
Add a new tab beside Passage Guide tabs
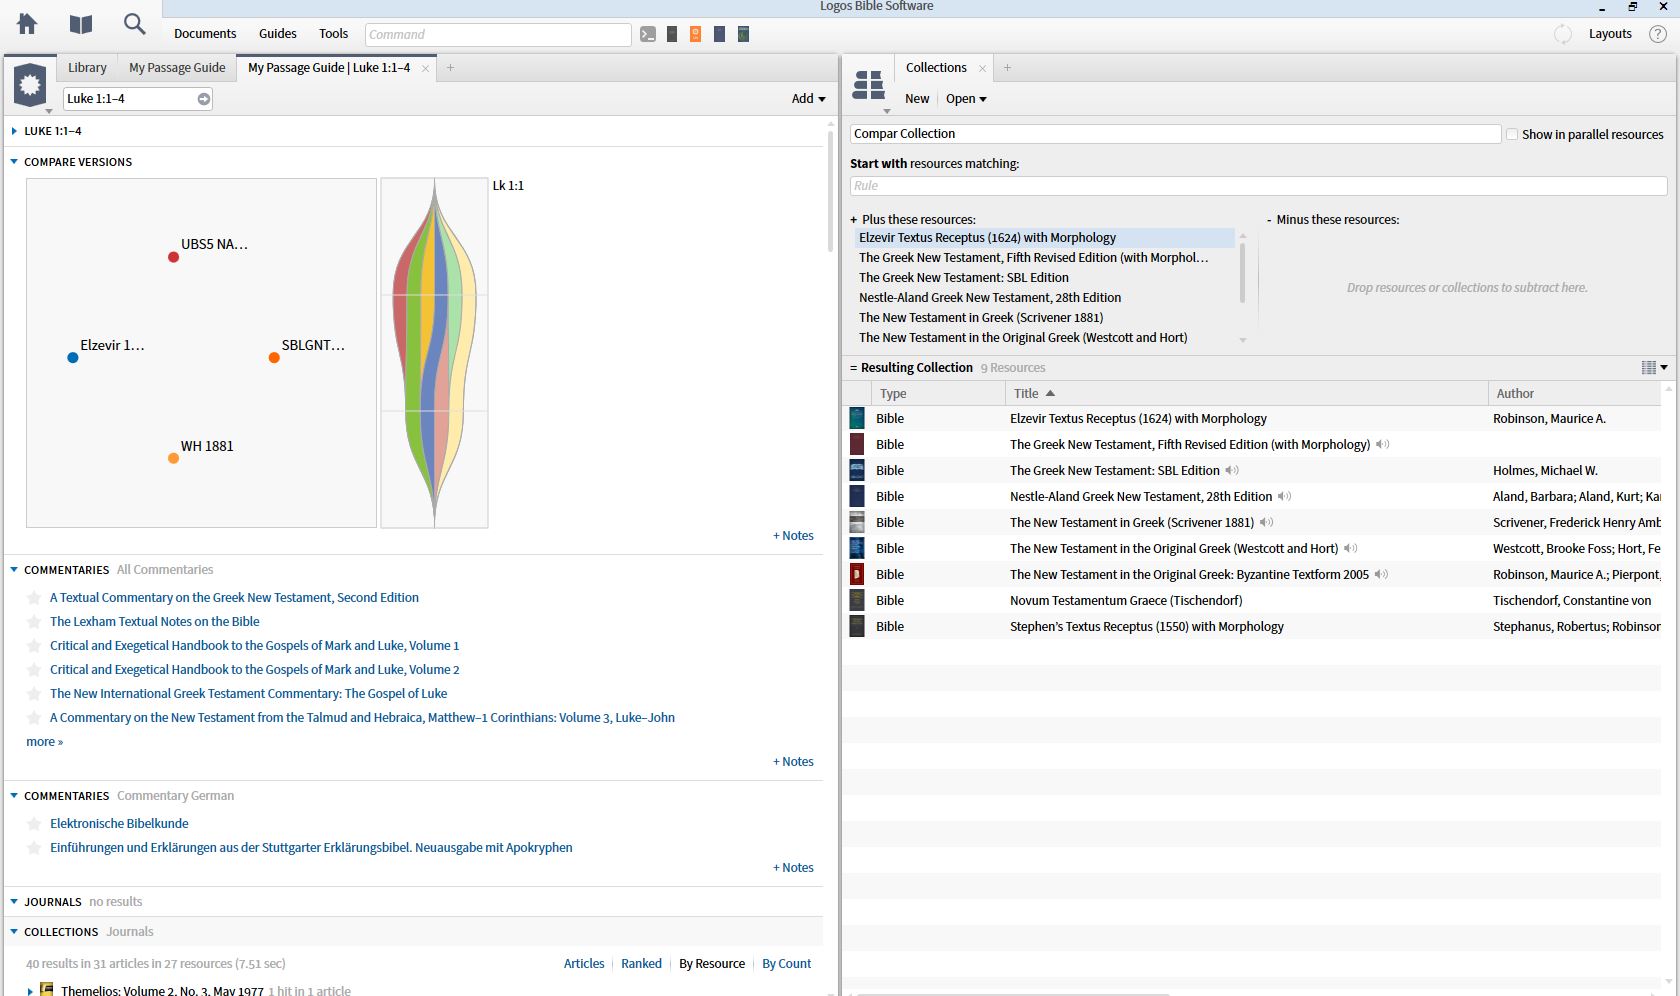coord(450,68)
